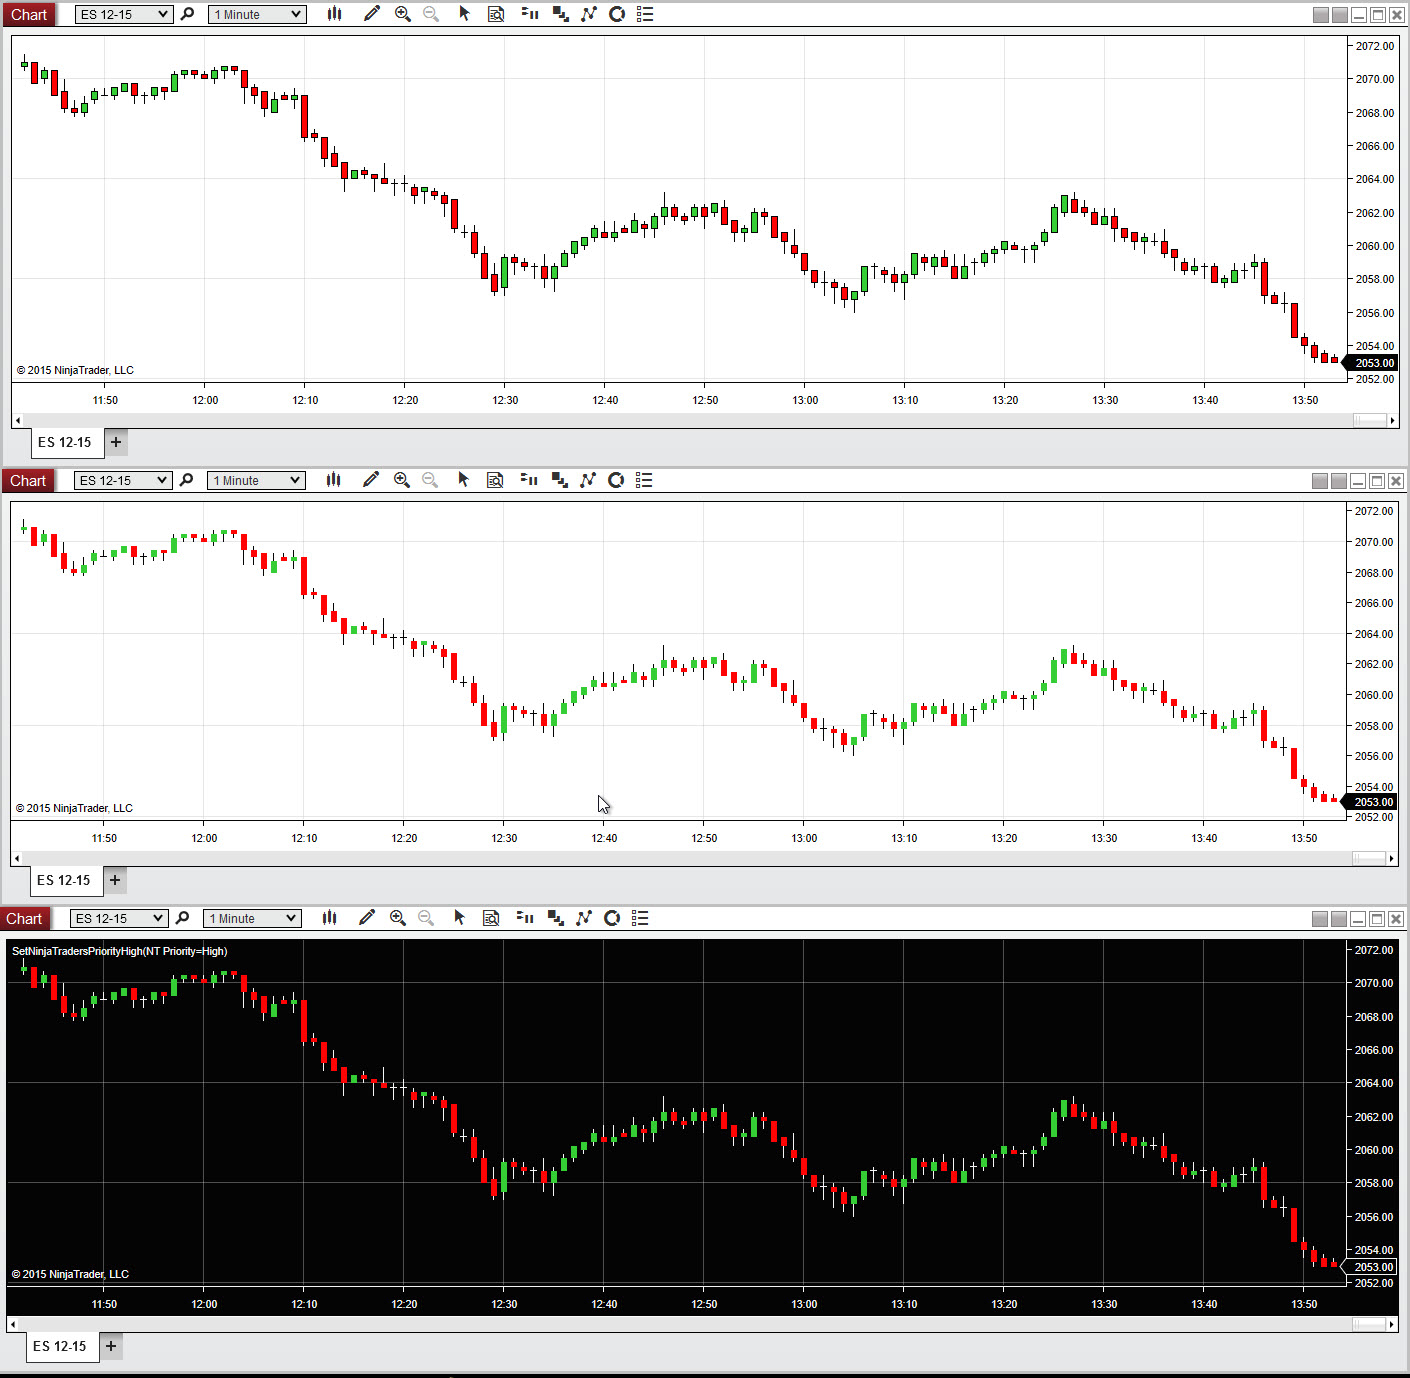Open the data box in middle chart

(495, 480)
